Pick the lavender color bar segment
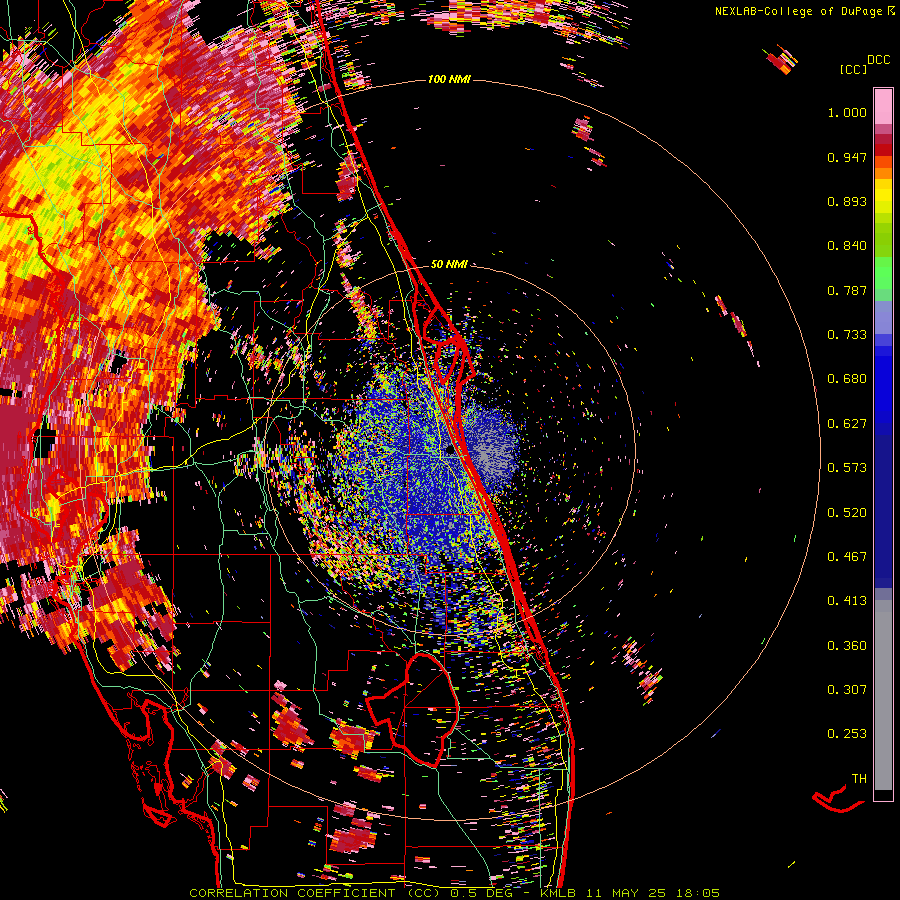Screen dimensions: 900x900 [883, 317]
